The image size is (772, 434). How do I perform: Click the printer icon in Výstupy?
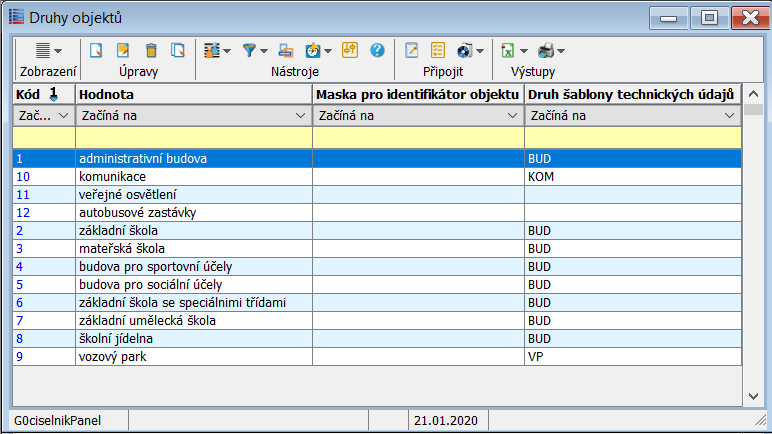pyautogui.click(x=546, y=50)
